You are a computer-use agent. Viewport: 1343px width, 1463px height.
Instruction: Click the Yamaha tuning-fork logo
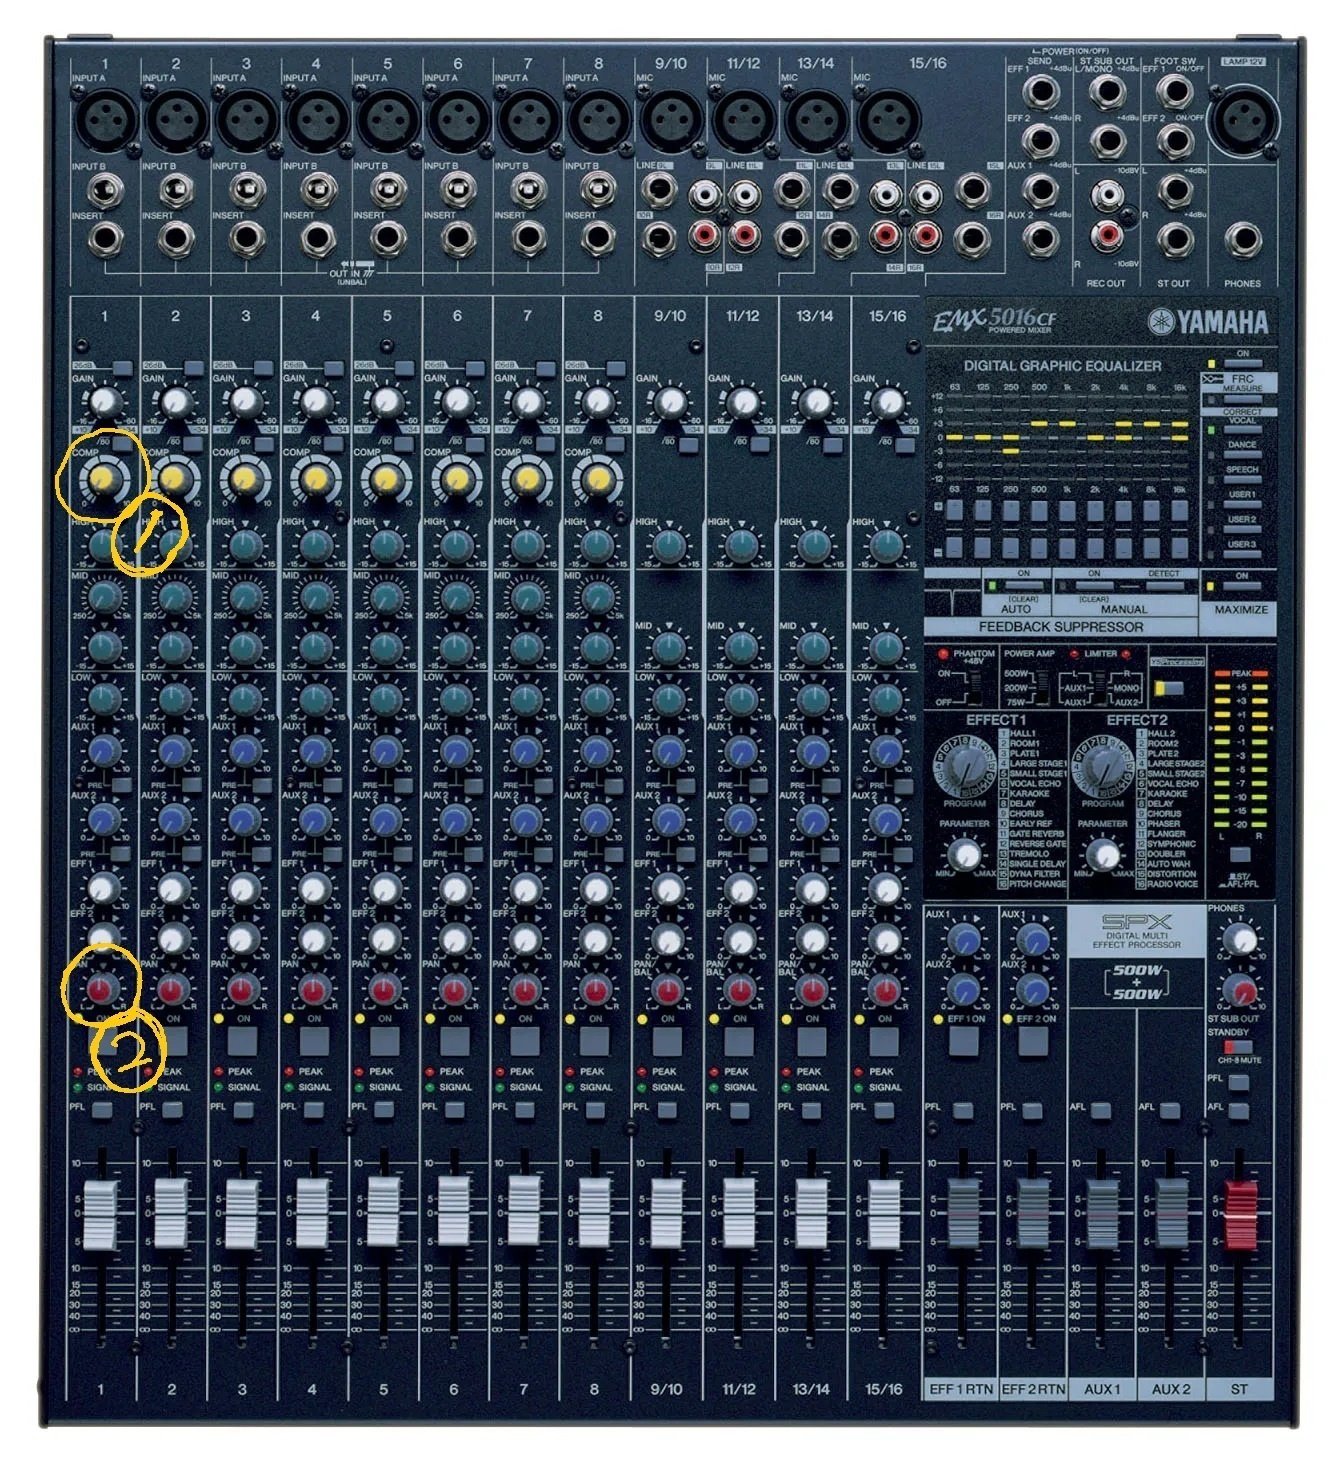click(x=1160, y=322)
